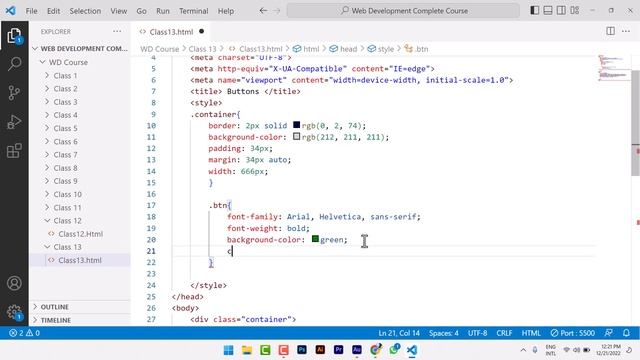Open editor more actions menu
Viewport: 640px width, 360px height.
pos(626,31)
